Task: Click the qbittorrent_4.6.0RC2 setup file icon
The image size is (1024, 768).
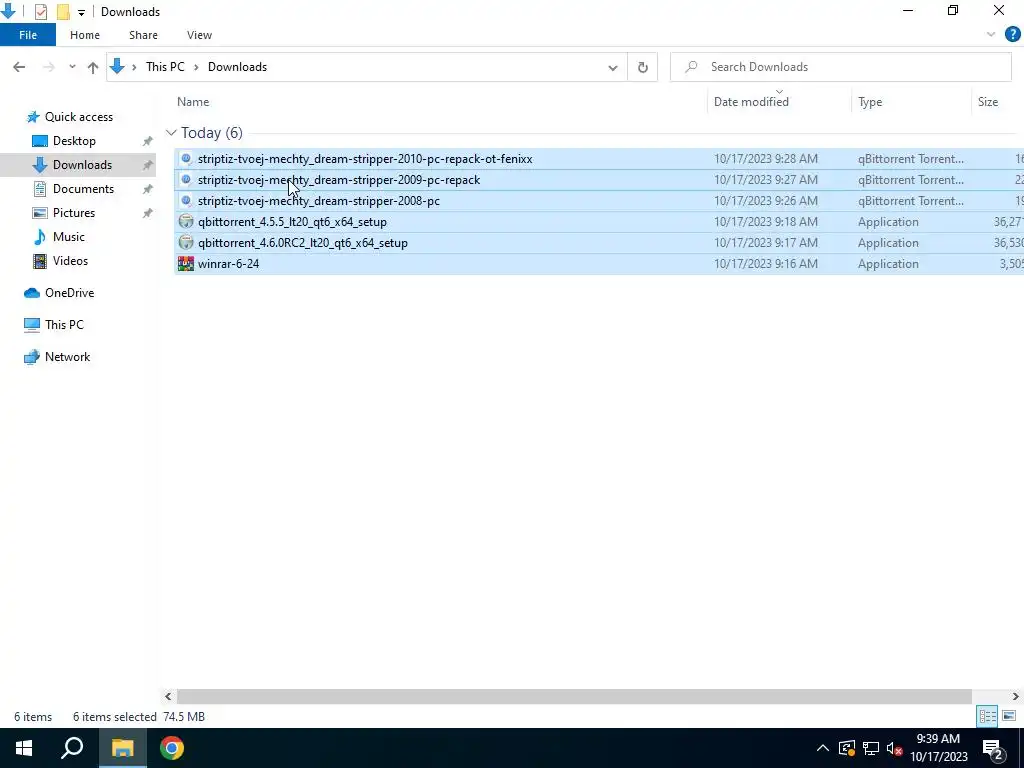Action: pos(186,242)
